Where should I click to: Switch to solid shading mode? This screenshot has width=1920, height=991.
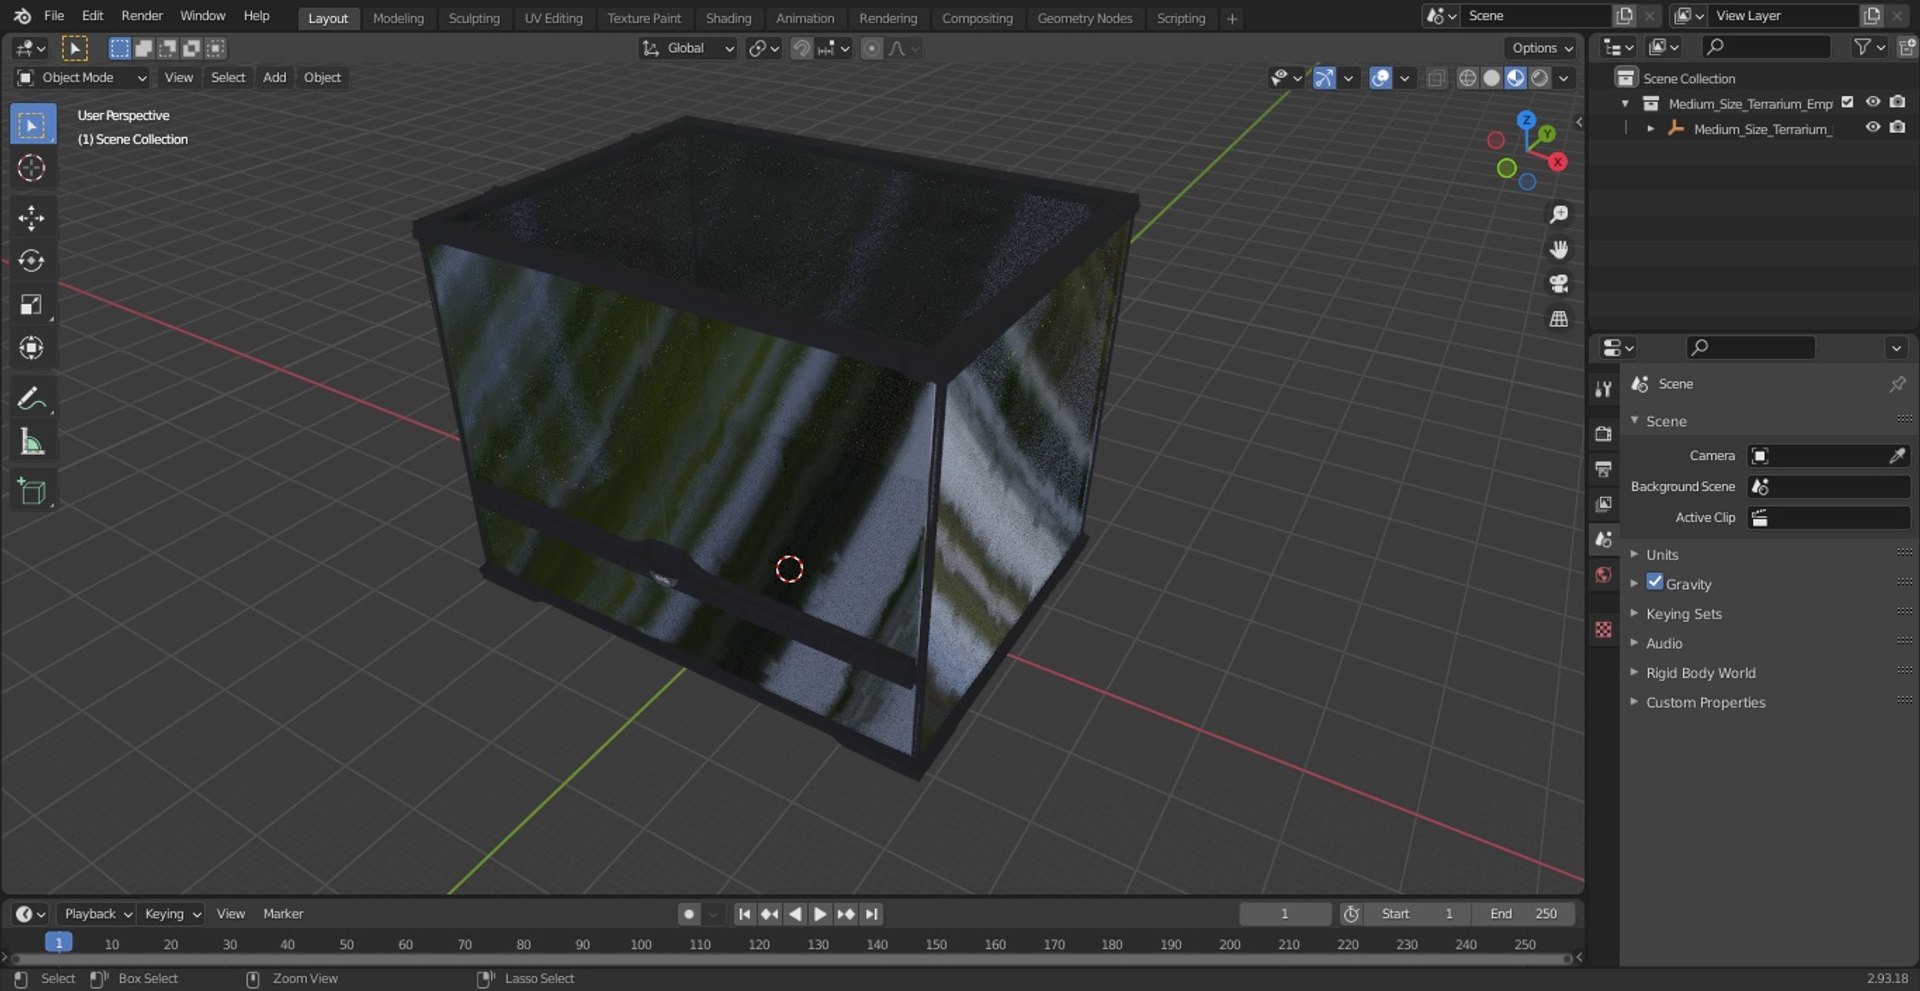pyautogui.click(x=1491, y=78)
